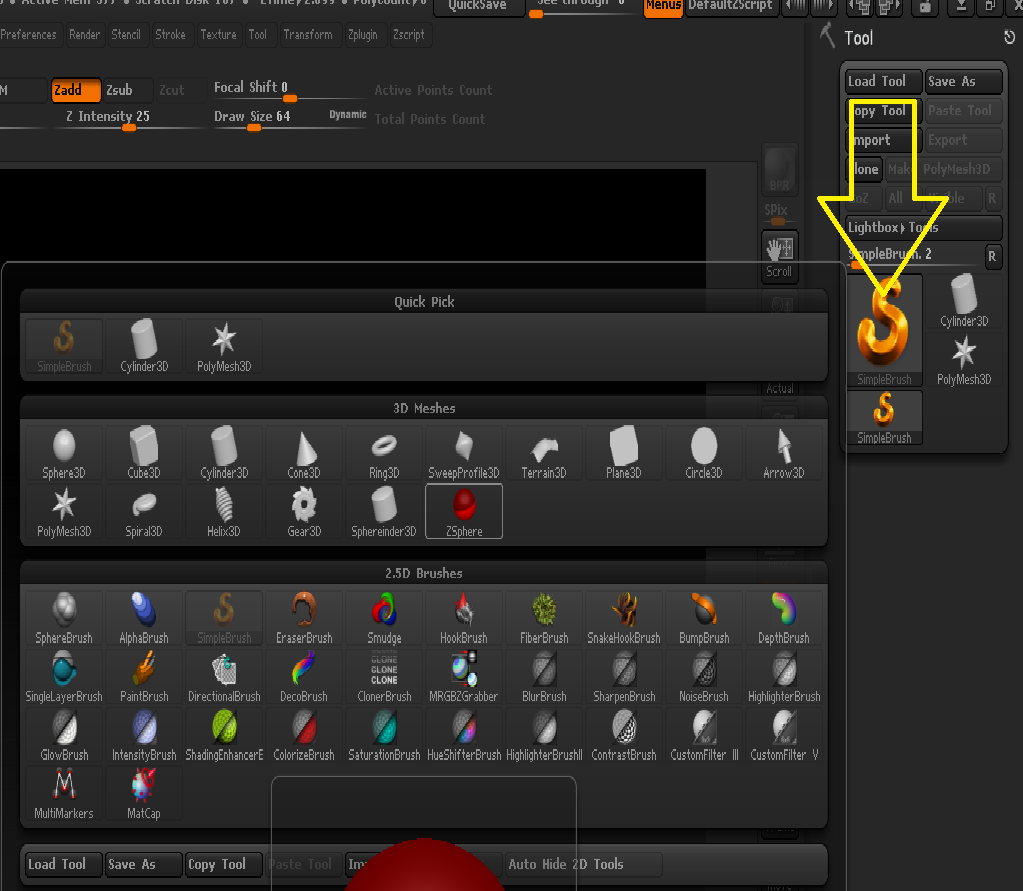Select the Spiral3D tool
1023x891 pixels.
[x=144, y=512]
